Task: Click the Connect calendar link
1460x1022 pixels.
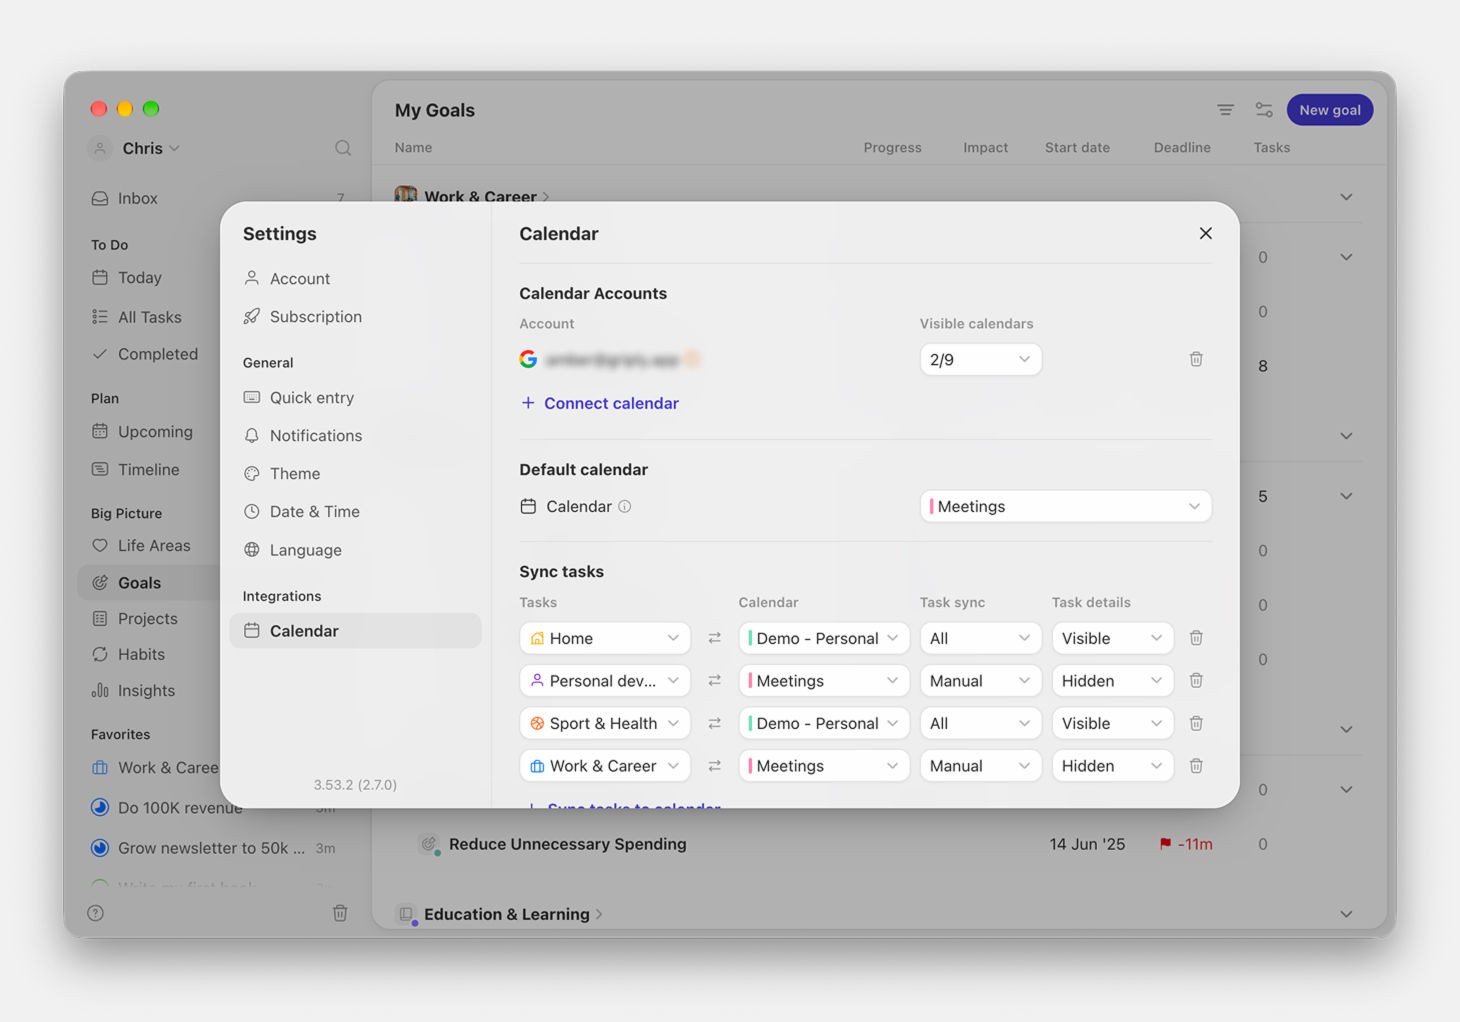Action: click(x=600, y=403)
